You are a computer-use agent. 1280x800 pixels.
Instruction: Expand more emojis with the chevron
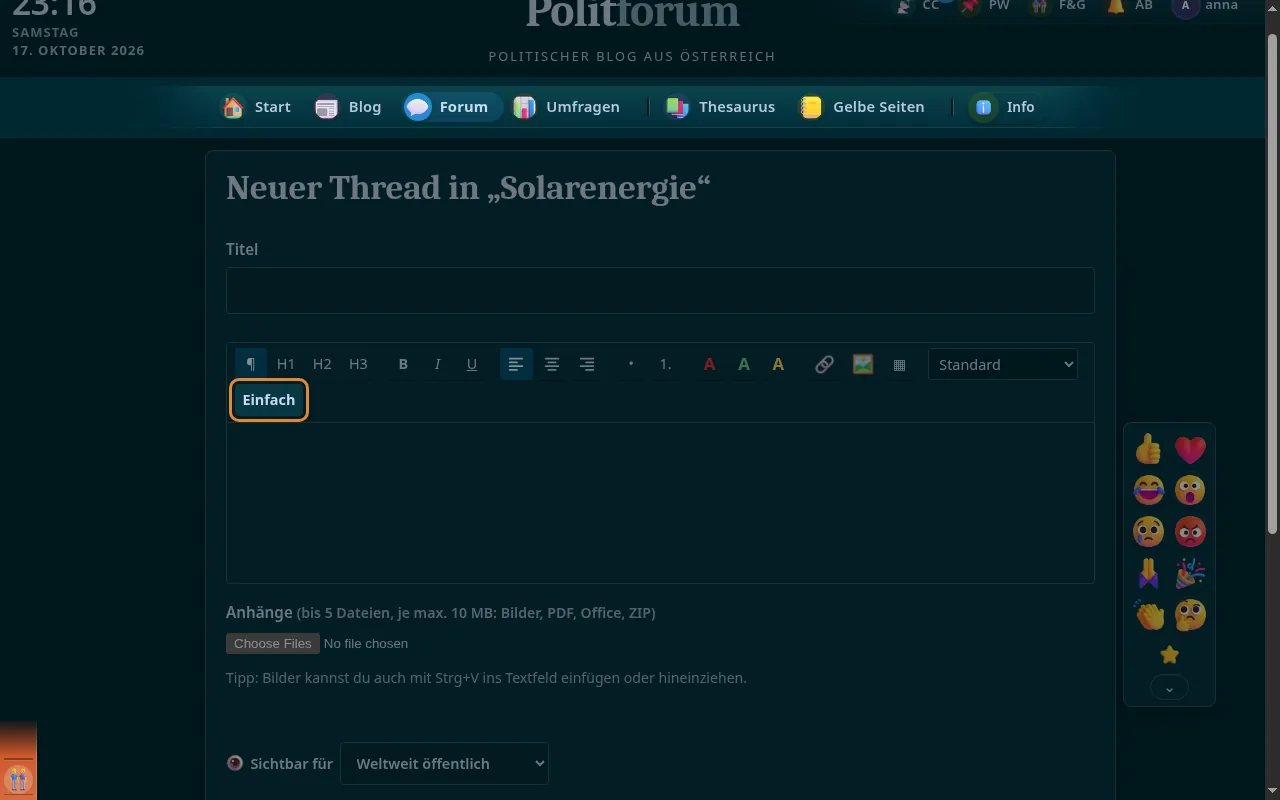coord(1169,688)
